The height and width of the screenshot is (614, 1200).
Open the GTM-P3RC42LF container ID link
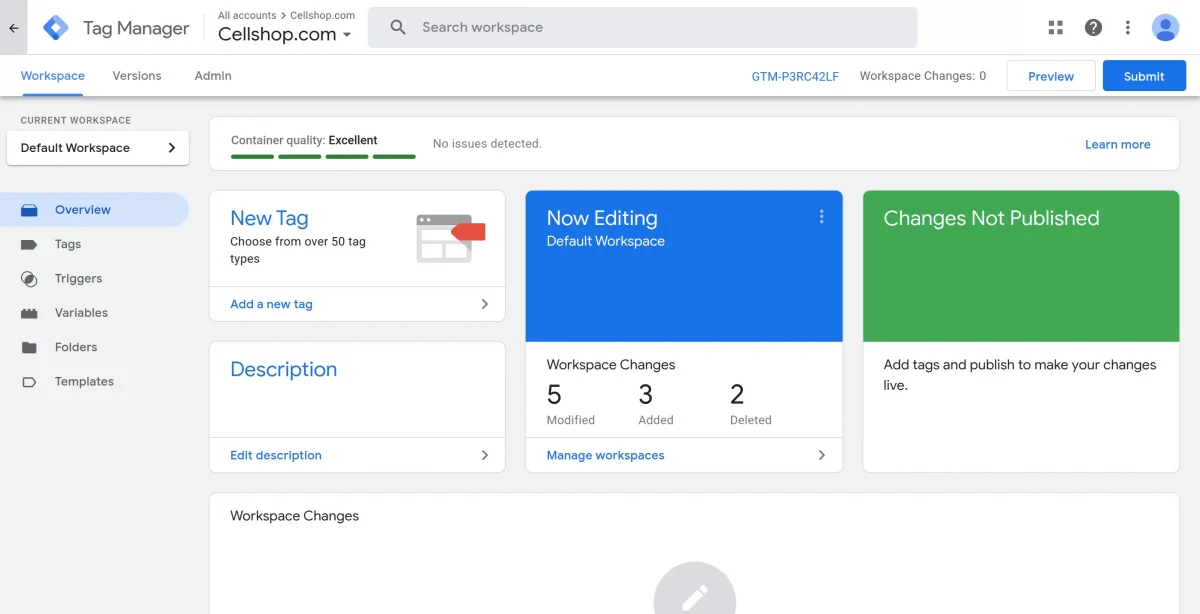[796, 75]
